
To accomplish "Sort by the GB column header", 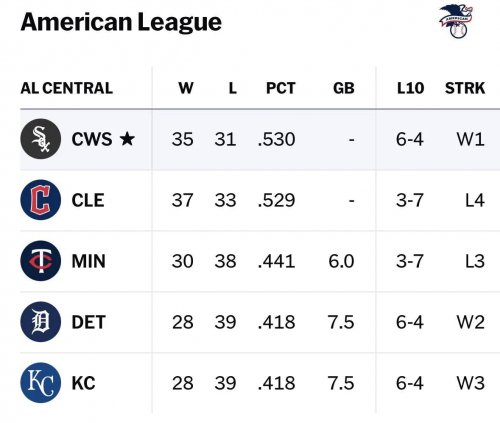I will pyautogui.click(x=344, y=88).
